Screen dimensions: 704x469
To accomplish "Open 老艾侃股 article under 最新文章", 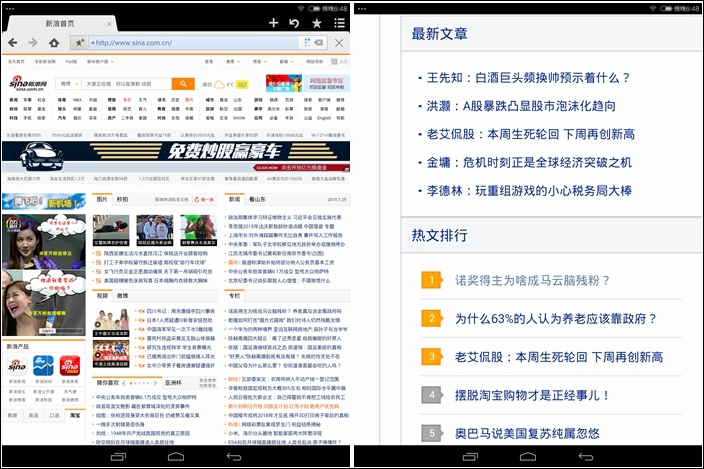I will click(x=531, y=134).
